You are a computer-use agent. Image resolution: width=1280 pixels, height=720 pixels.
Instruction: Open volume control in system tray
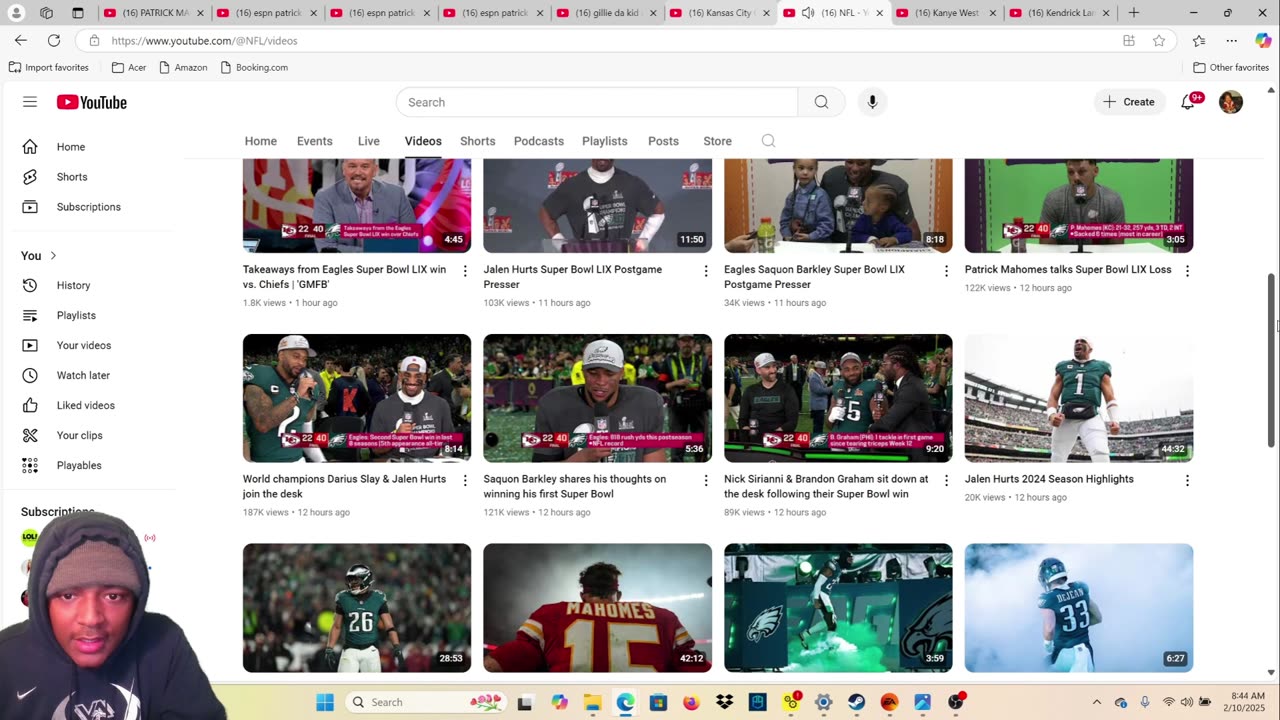(1187, 702)
